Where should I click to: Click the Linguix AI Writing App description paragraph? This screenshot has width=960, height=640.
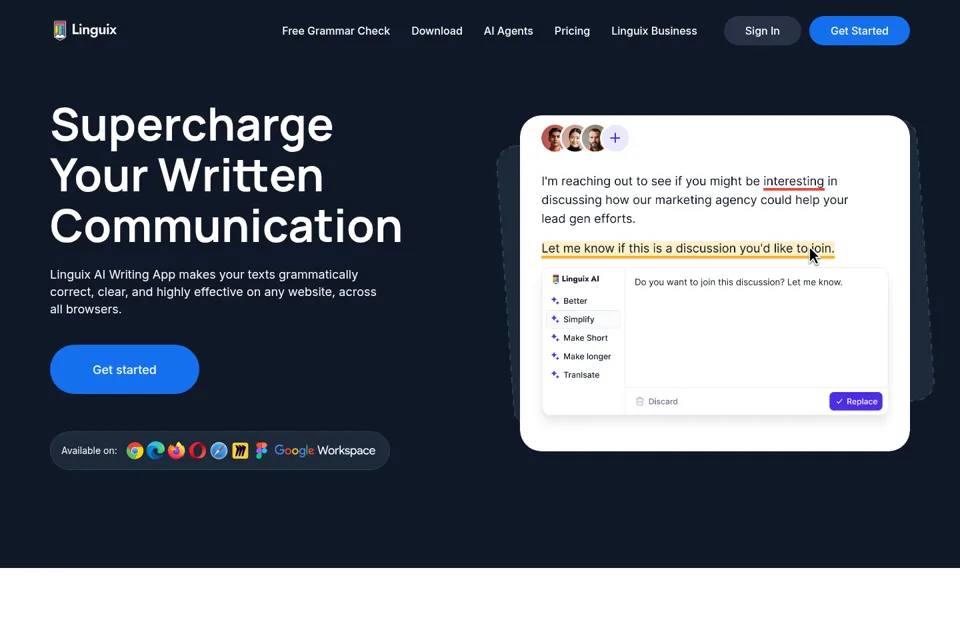pos(213,292)
